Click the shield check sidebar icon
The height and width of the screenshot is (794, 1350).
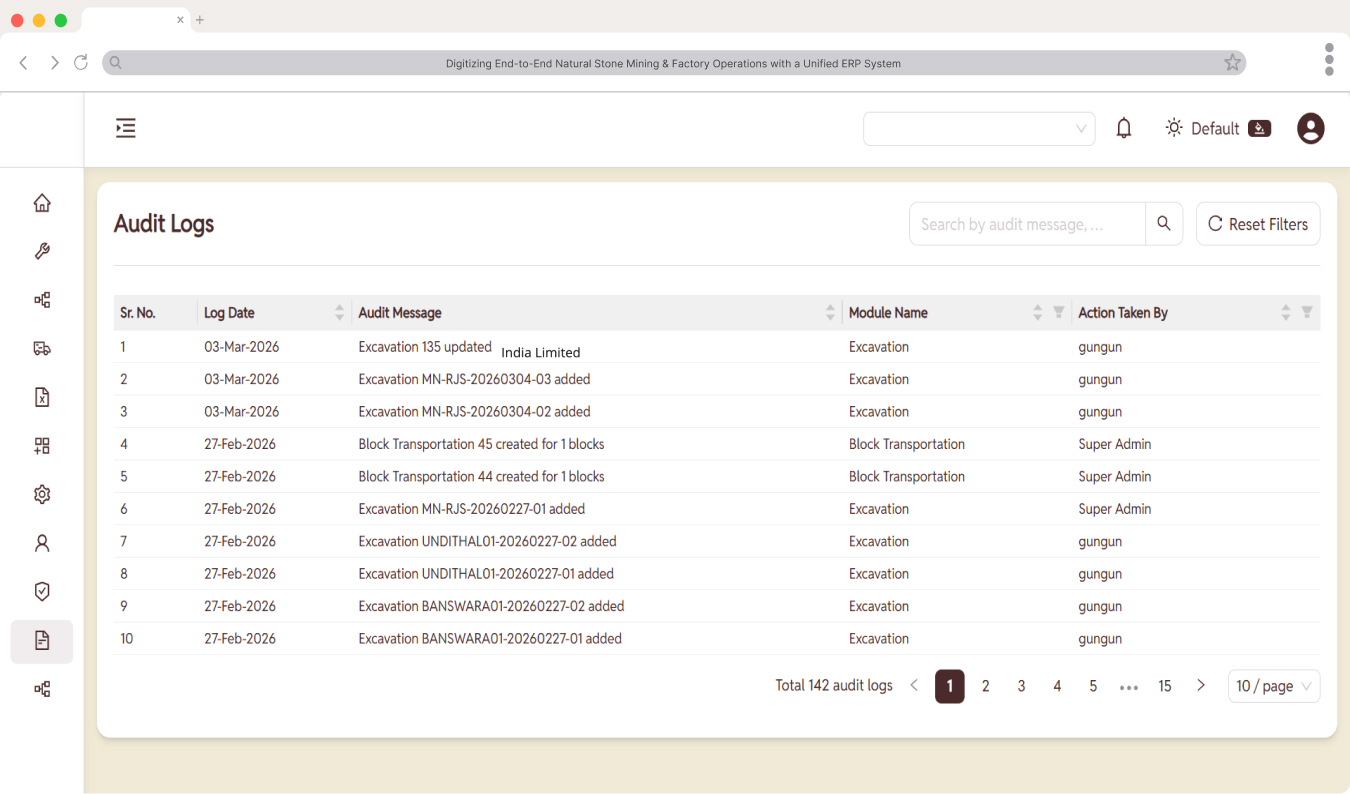42,591
